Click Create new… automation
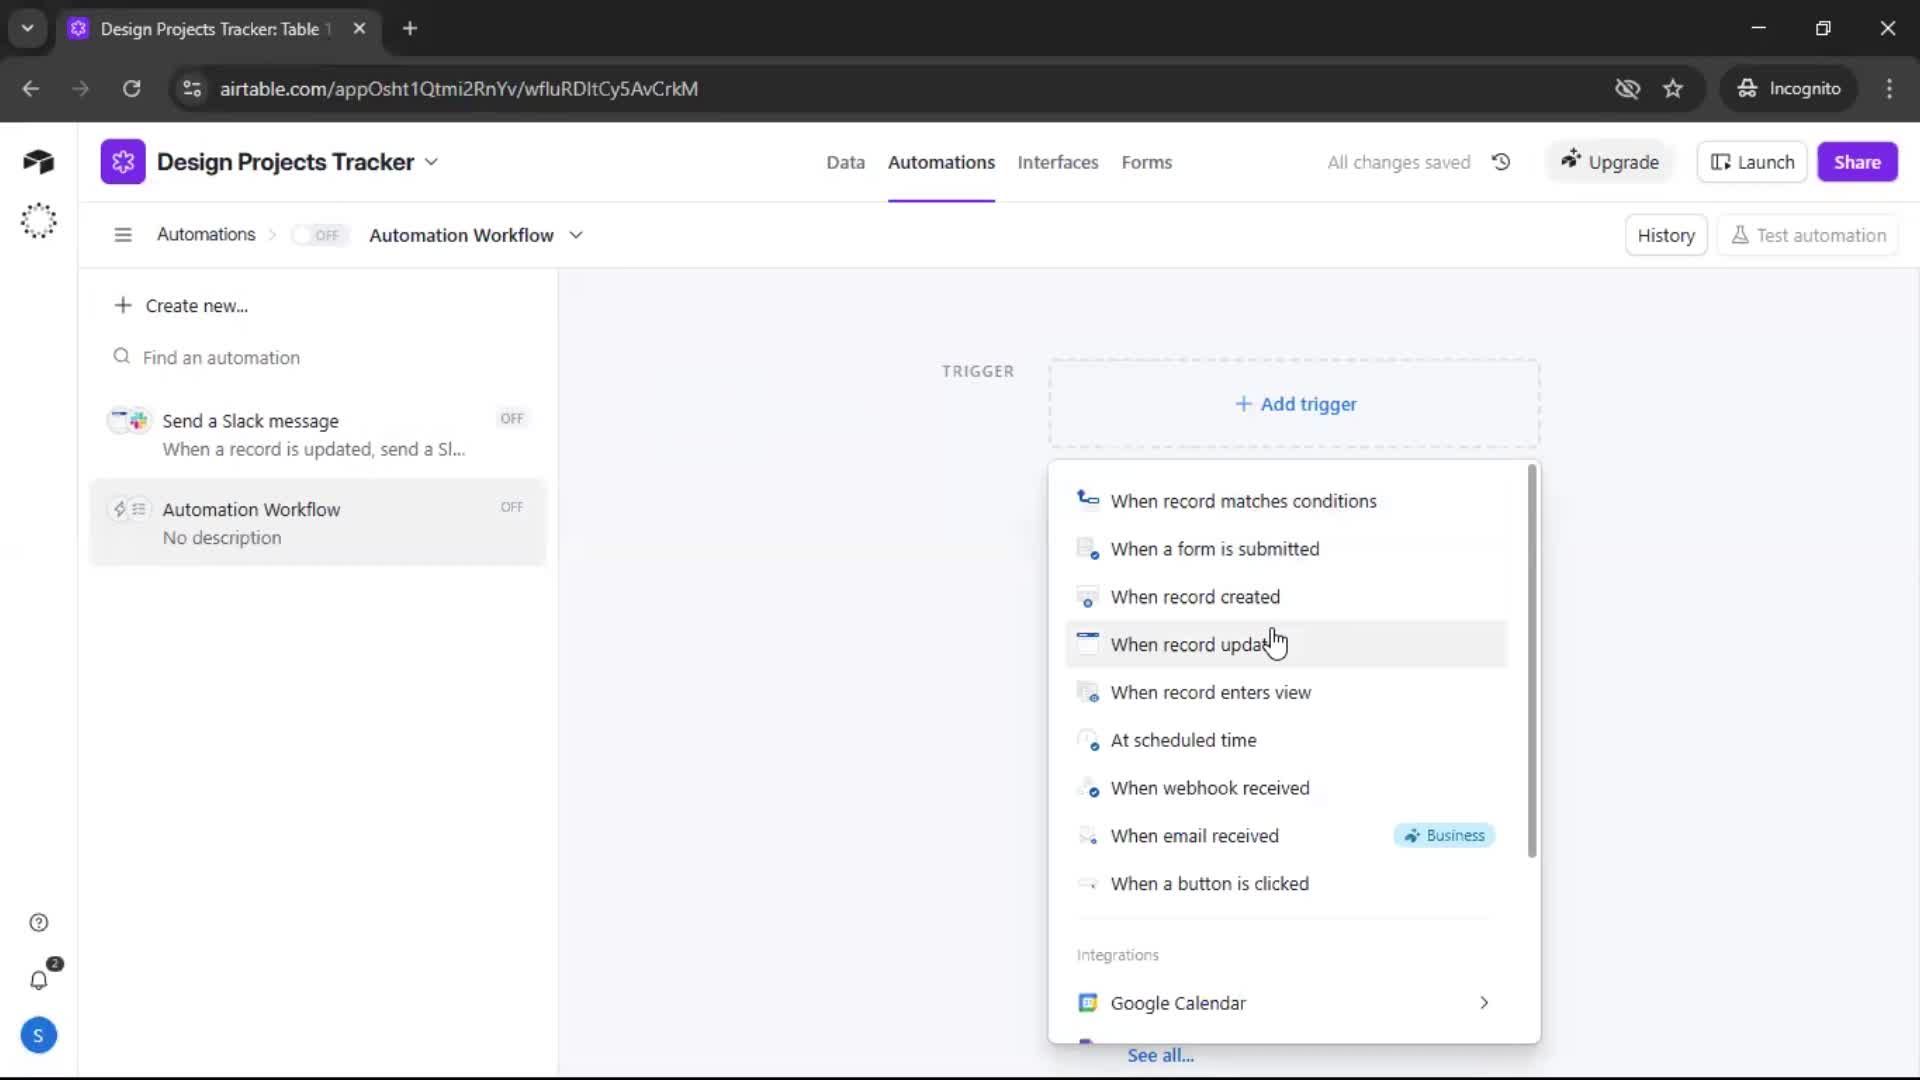 [181, 306]
